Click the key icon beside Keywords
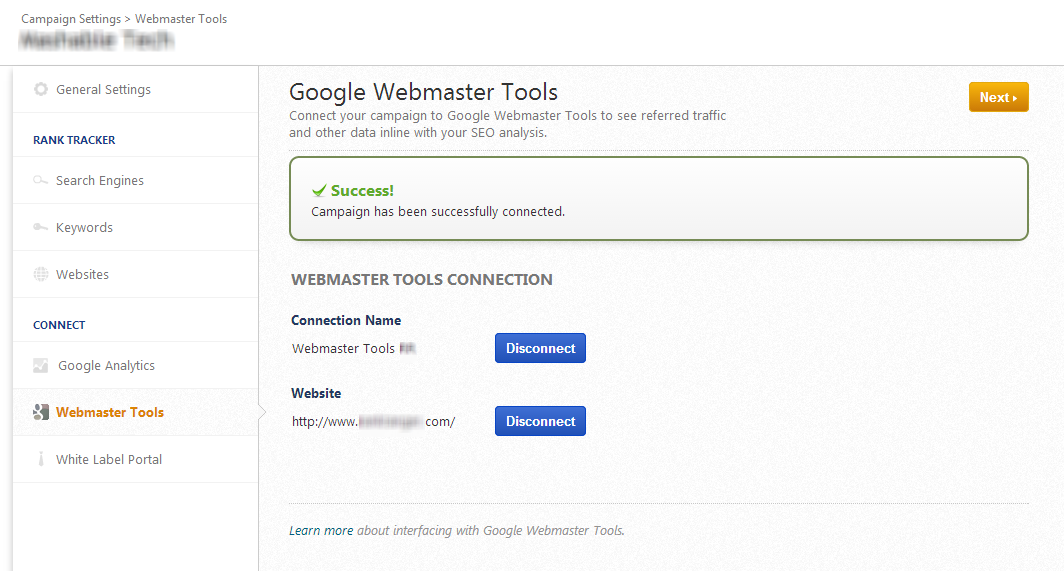The image size is (1064, 571). click(41, 228)
